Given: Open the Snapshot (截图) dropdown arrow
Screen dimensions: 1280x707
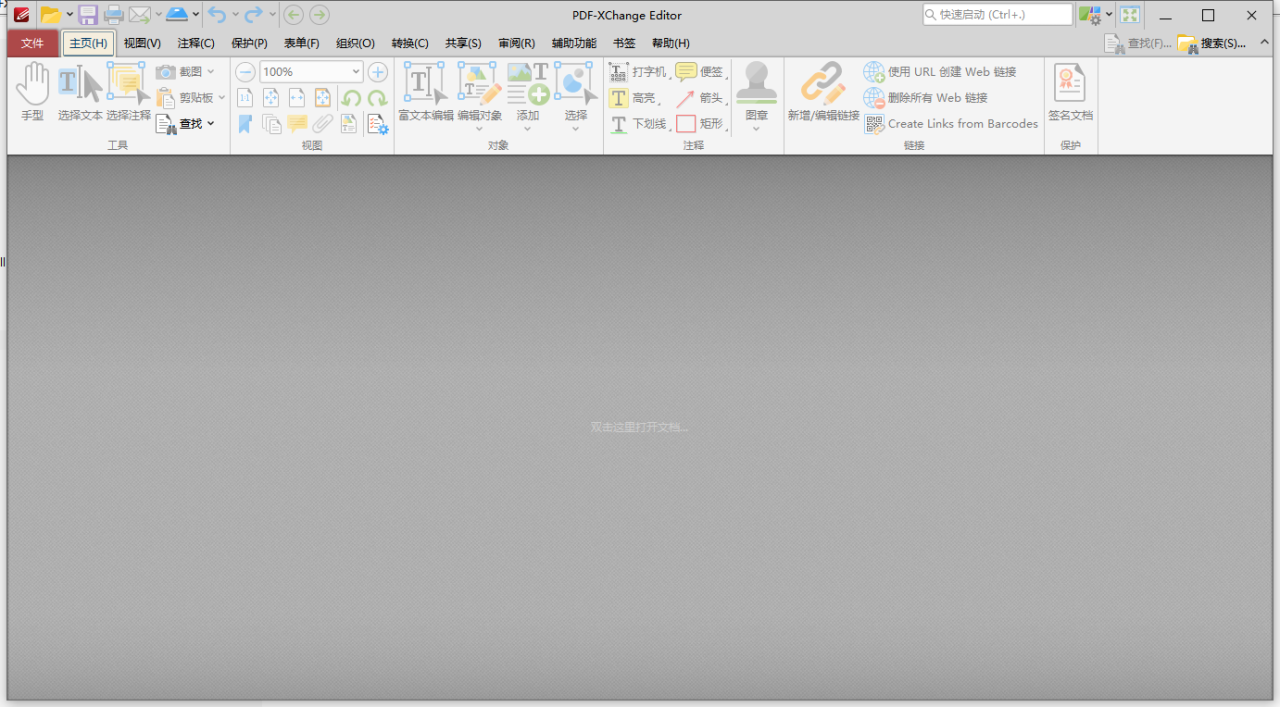Looking at the screenshot, I should pos(210,71).
